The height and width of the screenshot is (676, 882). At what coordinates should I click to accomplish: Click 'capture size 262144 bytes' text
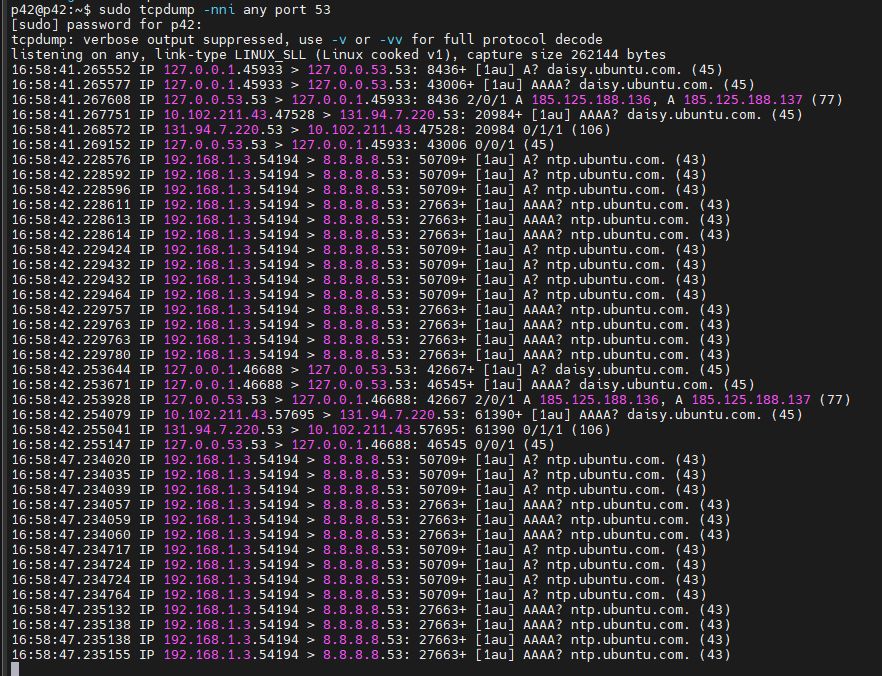click(566, 55)
